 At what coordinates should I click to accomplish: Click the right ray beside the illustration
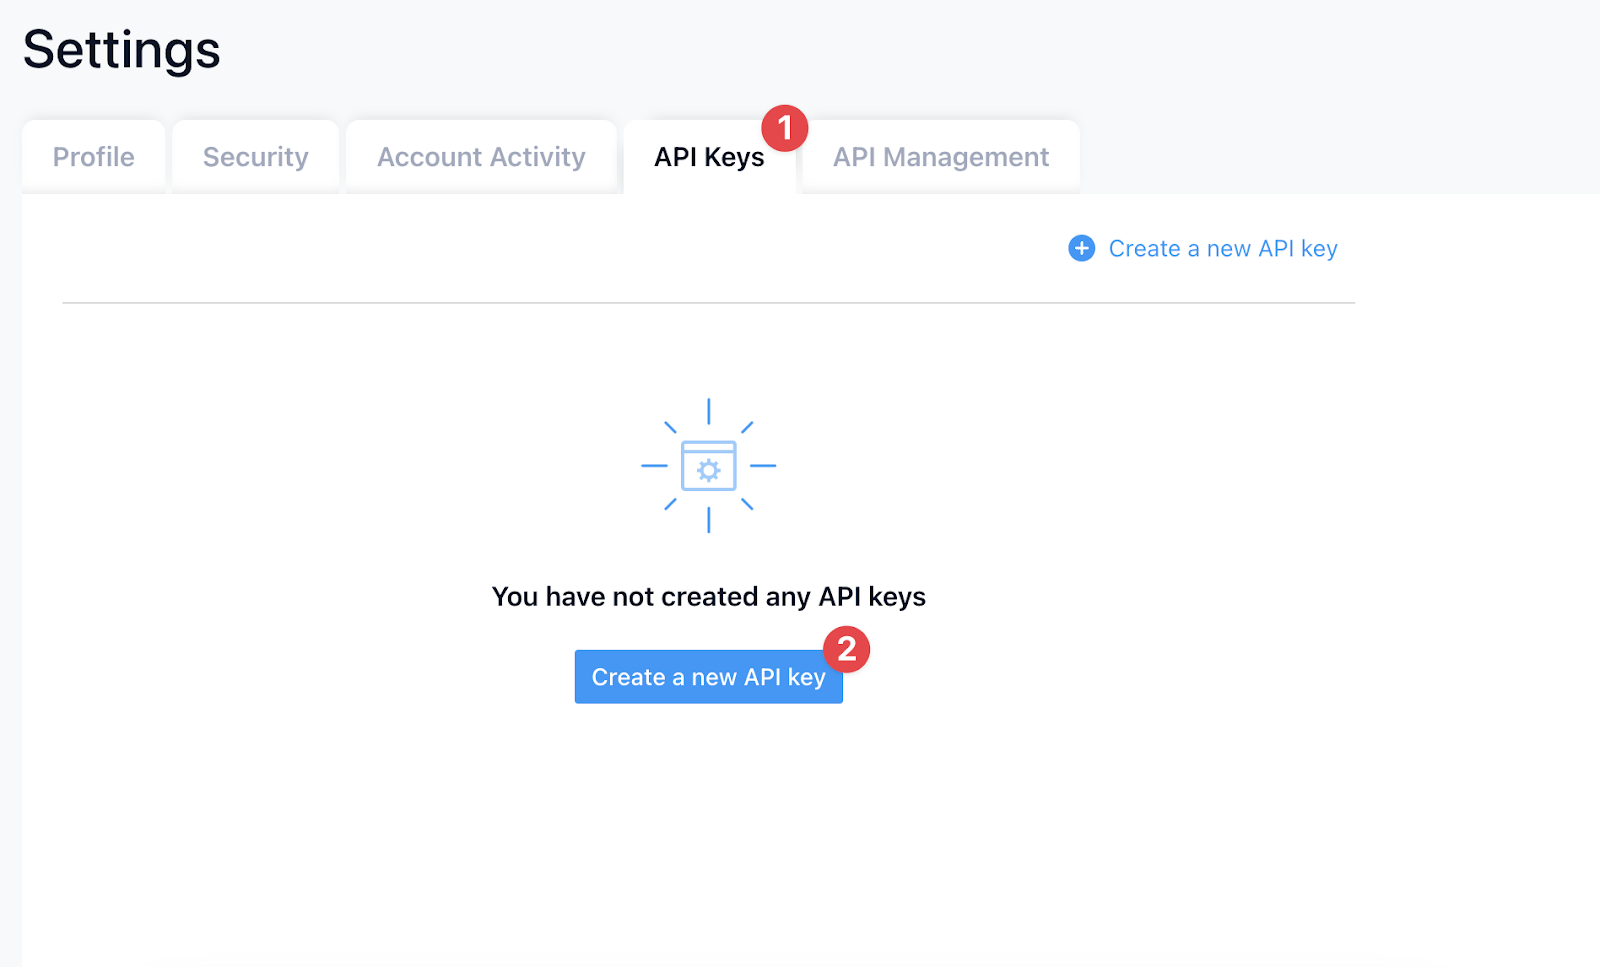(763, 466)
